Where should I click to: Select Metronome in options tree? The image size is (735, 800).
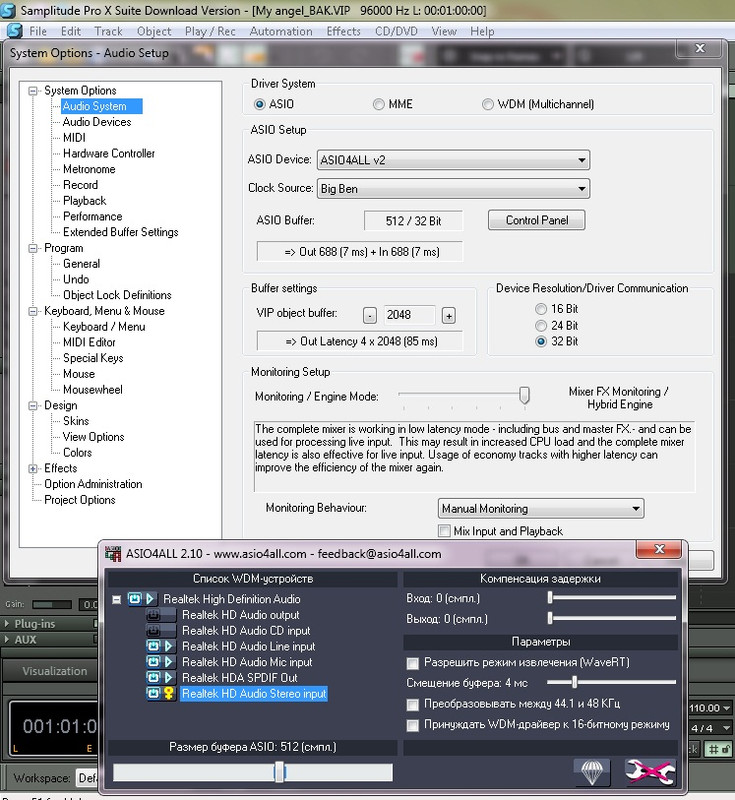[x=89, y=169]
